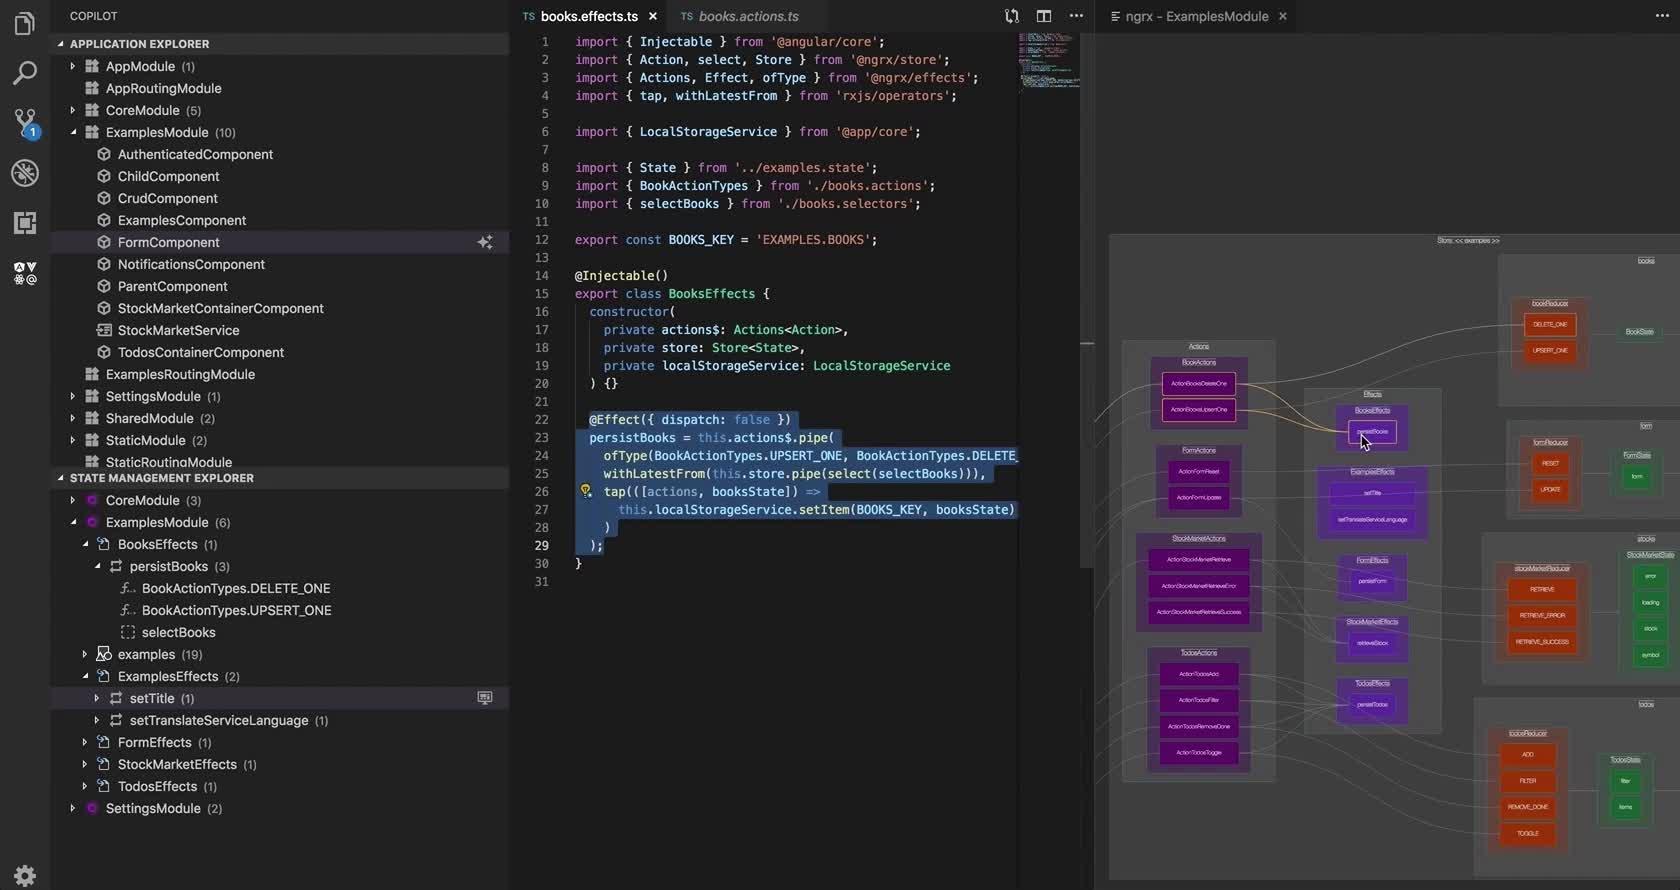Open the Debug view in the activity bar
The image size is (1680, 890).
[25, 173]
